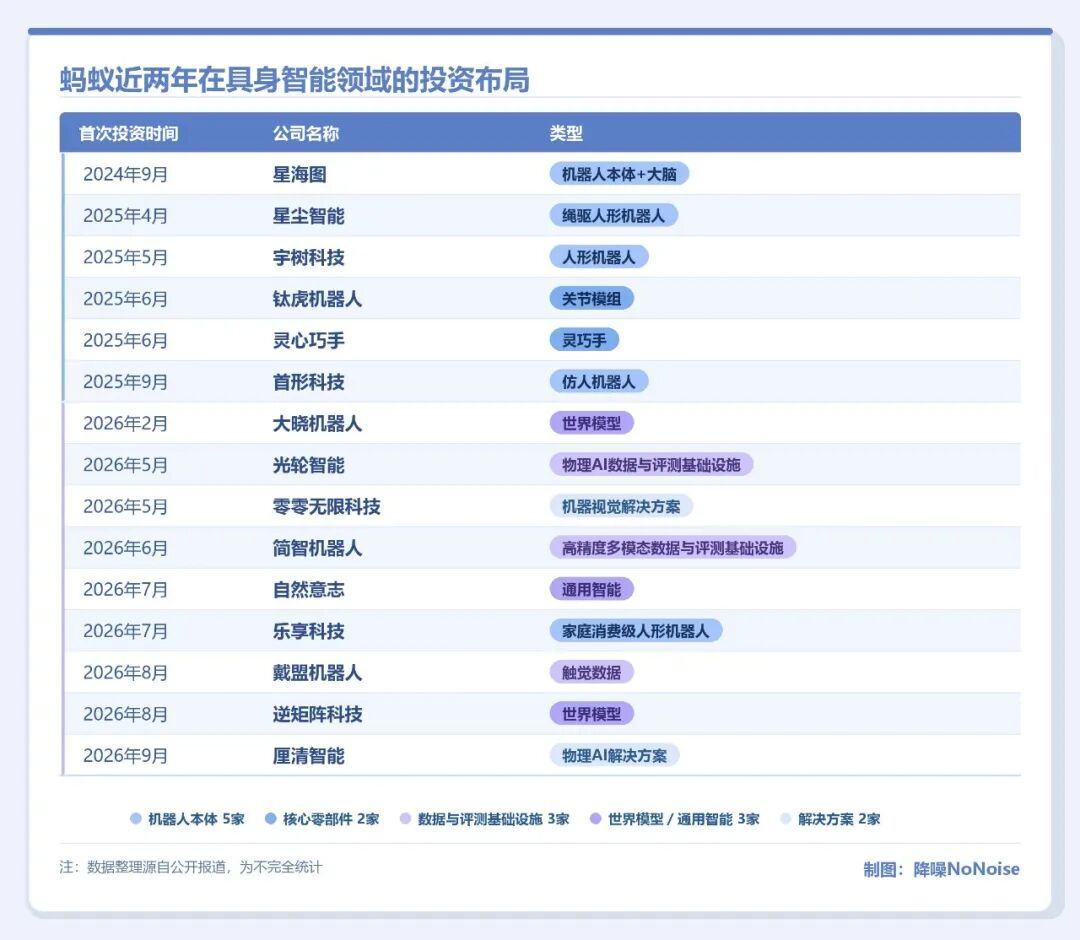This screenshot has height=940, width=1080.
Task: Click the 机器人本体 legend dot
Action: pos(136,818)
